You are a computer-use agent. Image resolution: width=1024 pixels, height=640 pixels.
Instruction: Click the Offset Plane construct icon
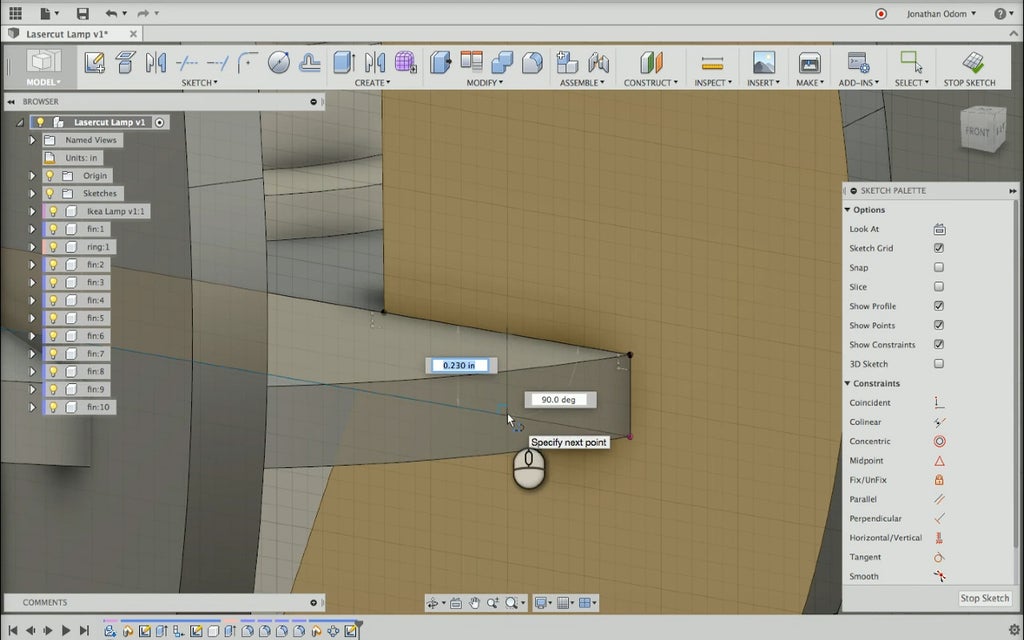[651, 63]
